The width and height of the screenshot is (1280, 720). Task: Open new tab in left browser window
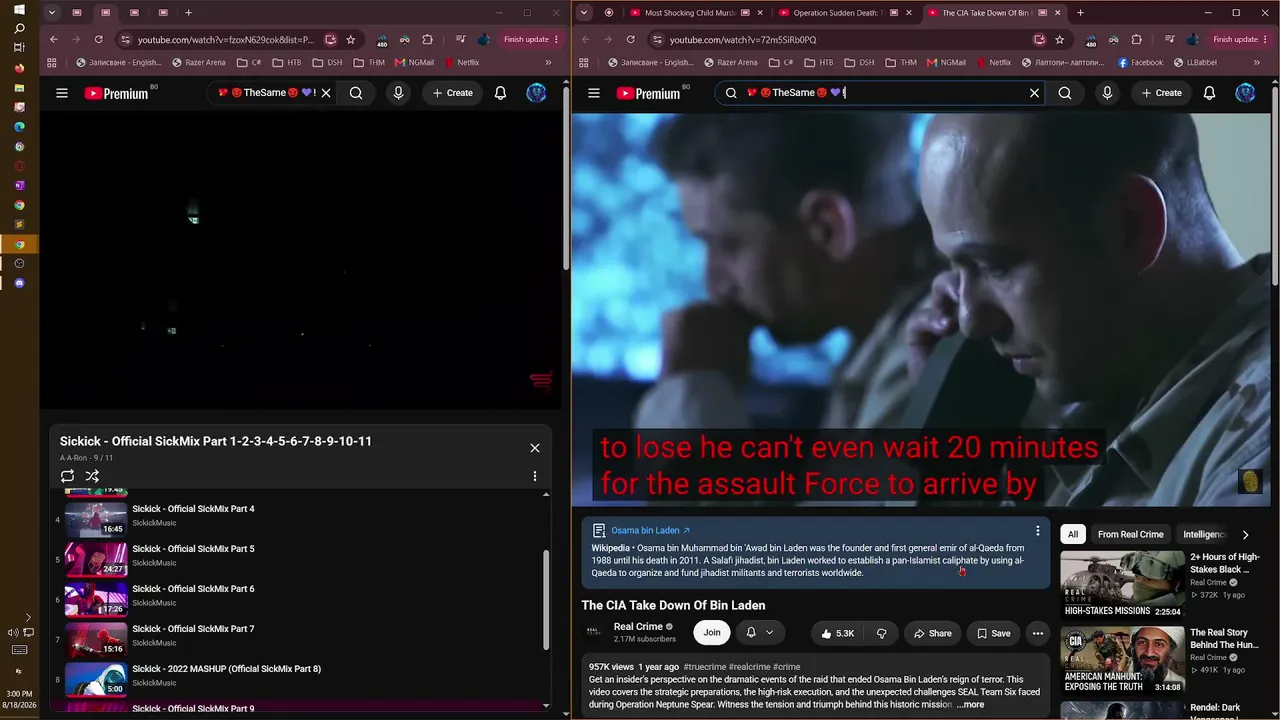[x=188, y=13]
